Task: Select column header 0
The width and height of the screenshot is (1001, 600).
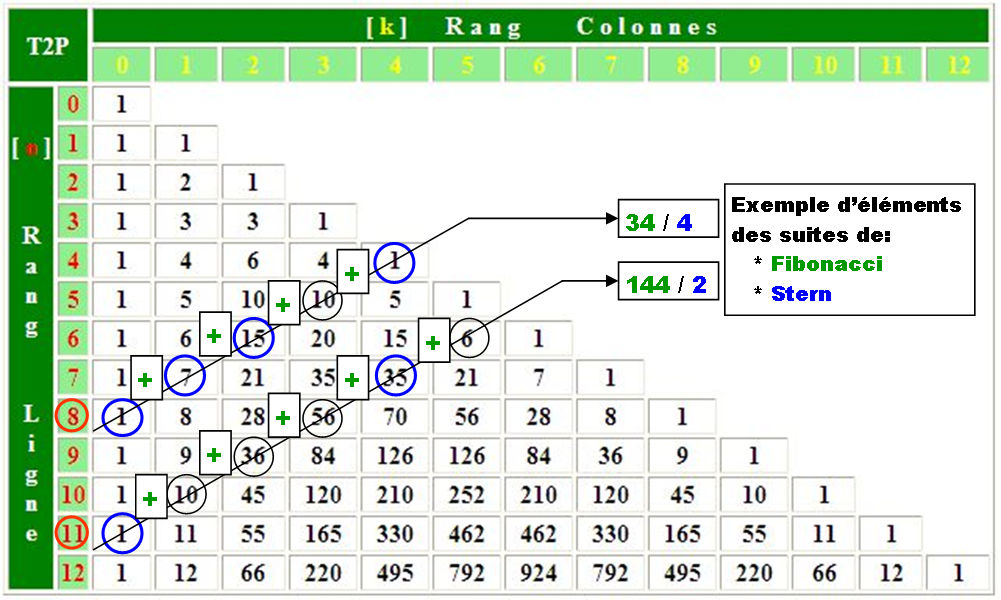Action: point(122,64)
